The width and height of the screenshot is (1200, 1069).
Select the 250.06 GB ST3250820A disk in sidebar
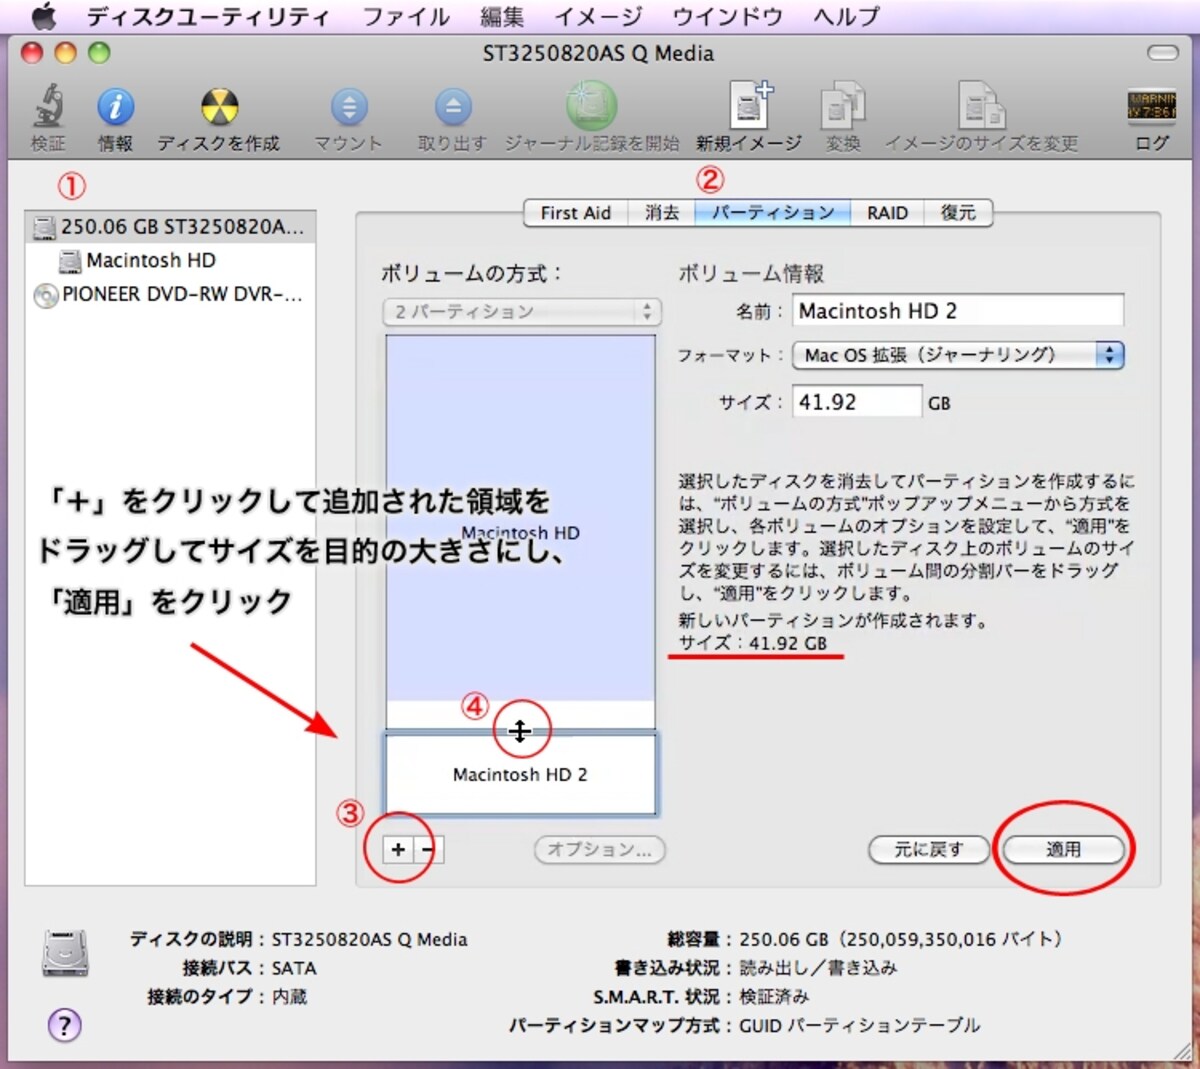pyautogui.click(x=170, y=227)
